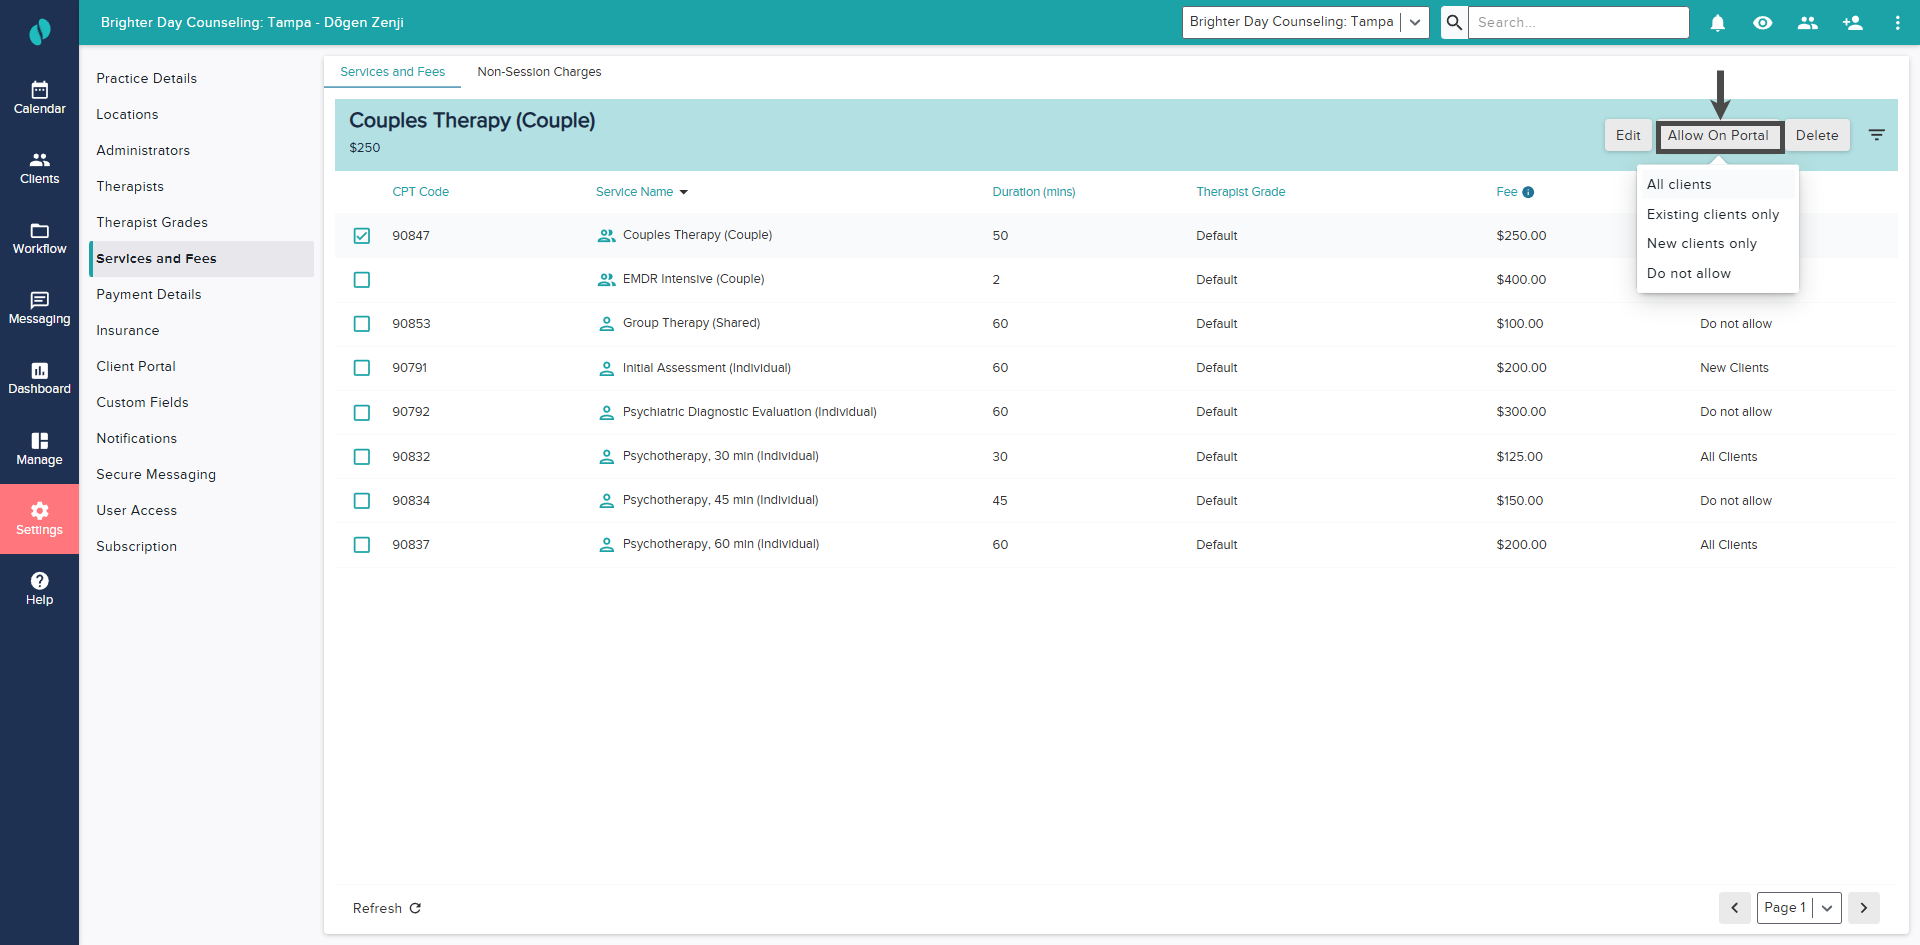Screen dimensions: 1920x945
Task: Click person icon beside Initial Assessment row
Action: click(606, 368)
